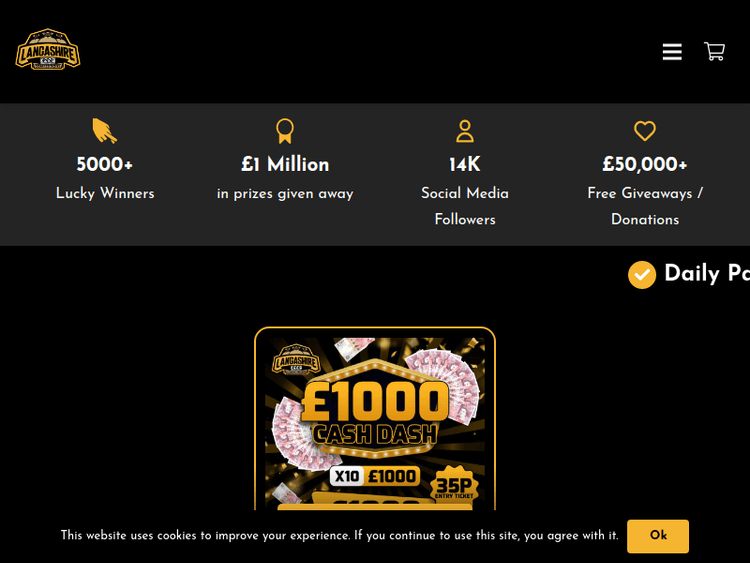
Task: Click the 14K followers heading
Action: coord(465,164)
